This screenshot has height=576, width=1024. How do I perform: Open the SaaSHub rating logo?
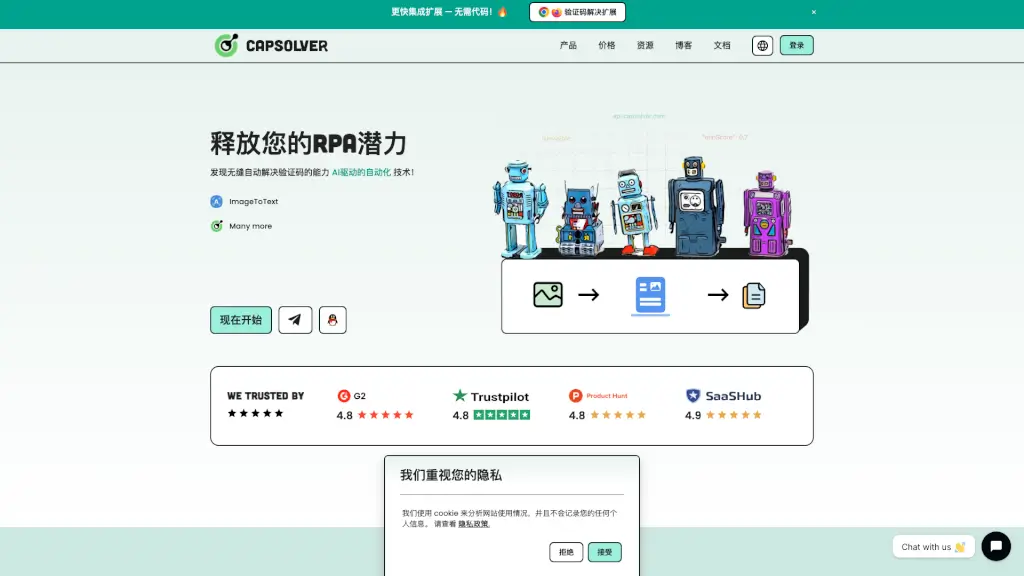(x=723, y=396)
